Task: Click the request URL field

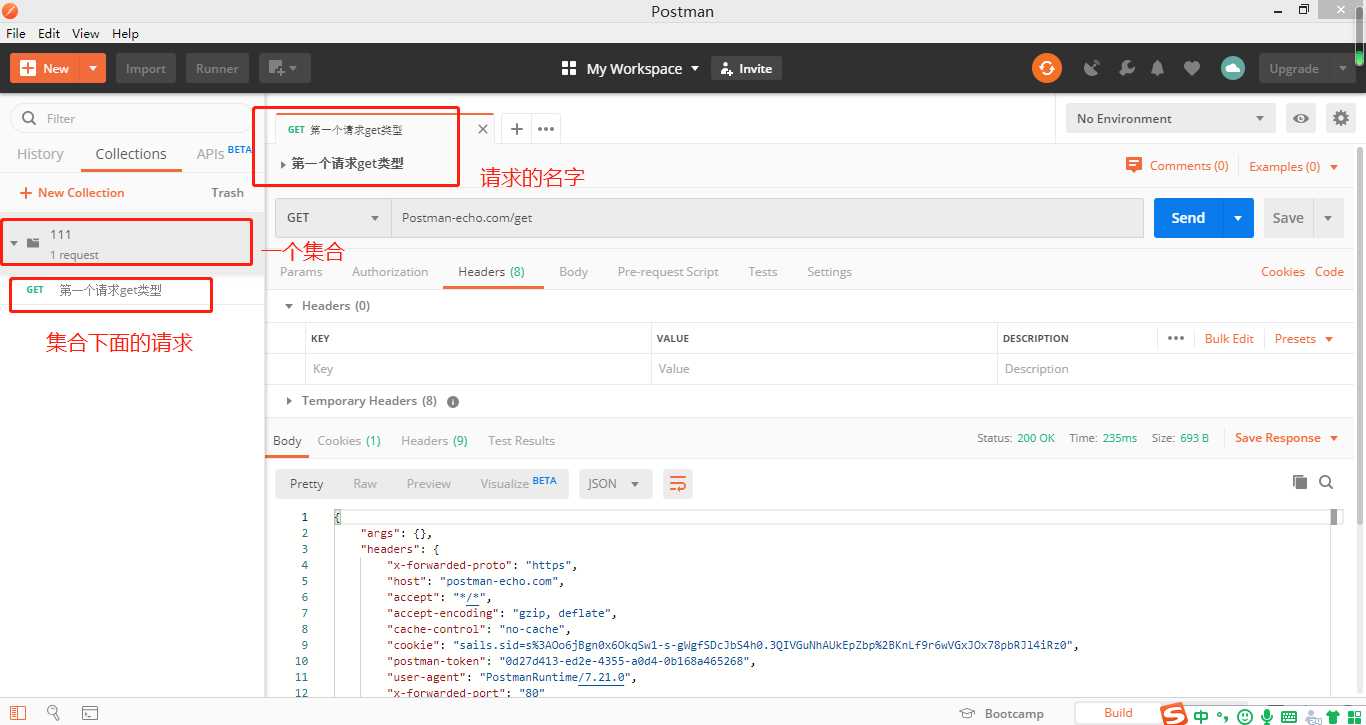Action: tap(767, 217)
